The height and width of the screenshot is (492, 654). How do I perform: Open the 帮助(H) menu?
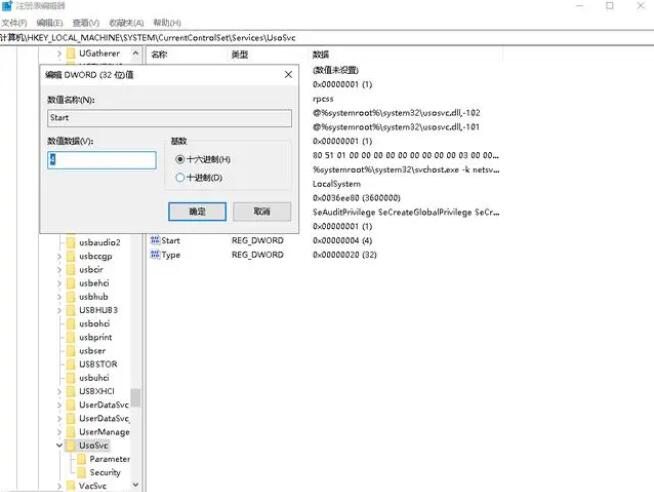point(167,23)
